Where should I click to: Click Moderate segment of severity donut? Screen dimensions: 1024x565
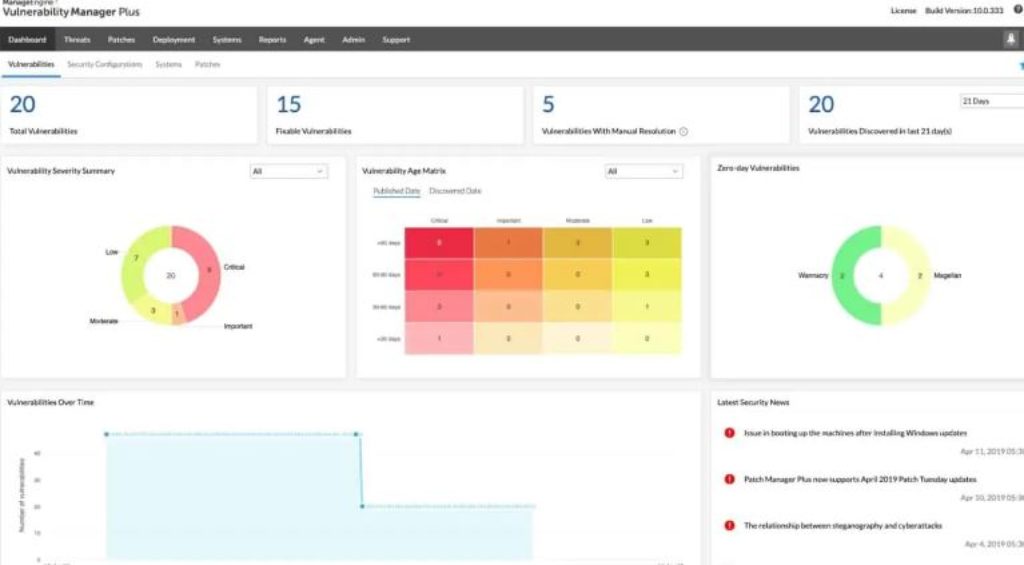[153, 310]
